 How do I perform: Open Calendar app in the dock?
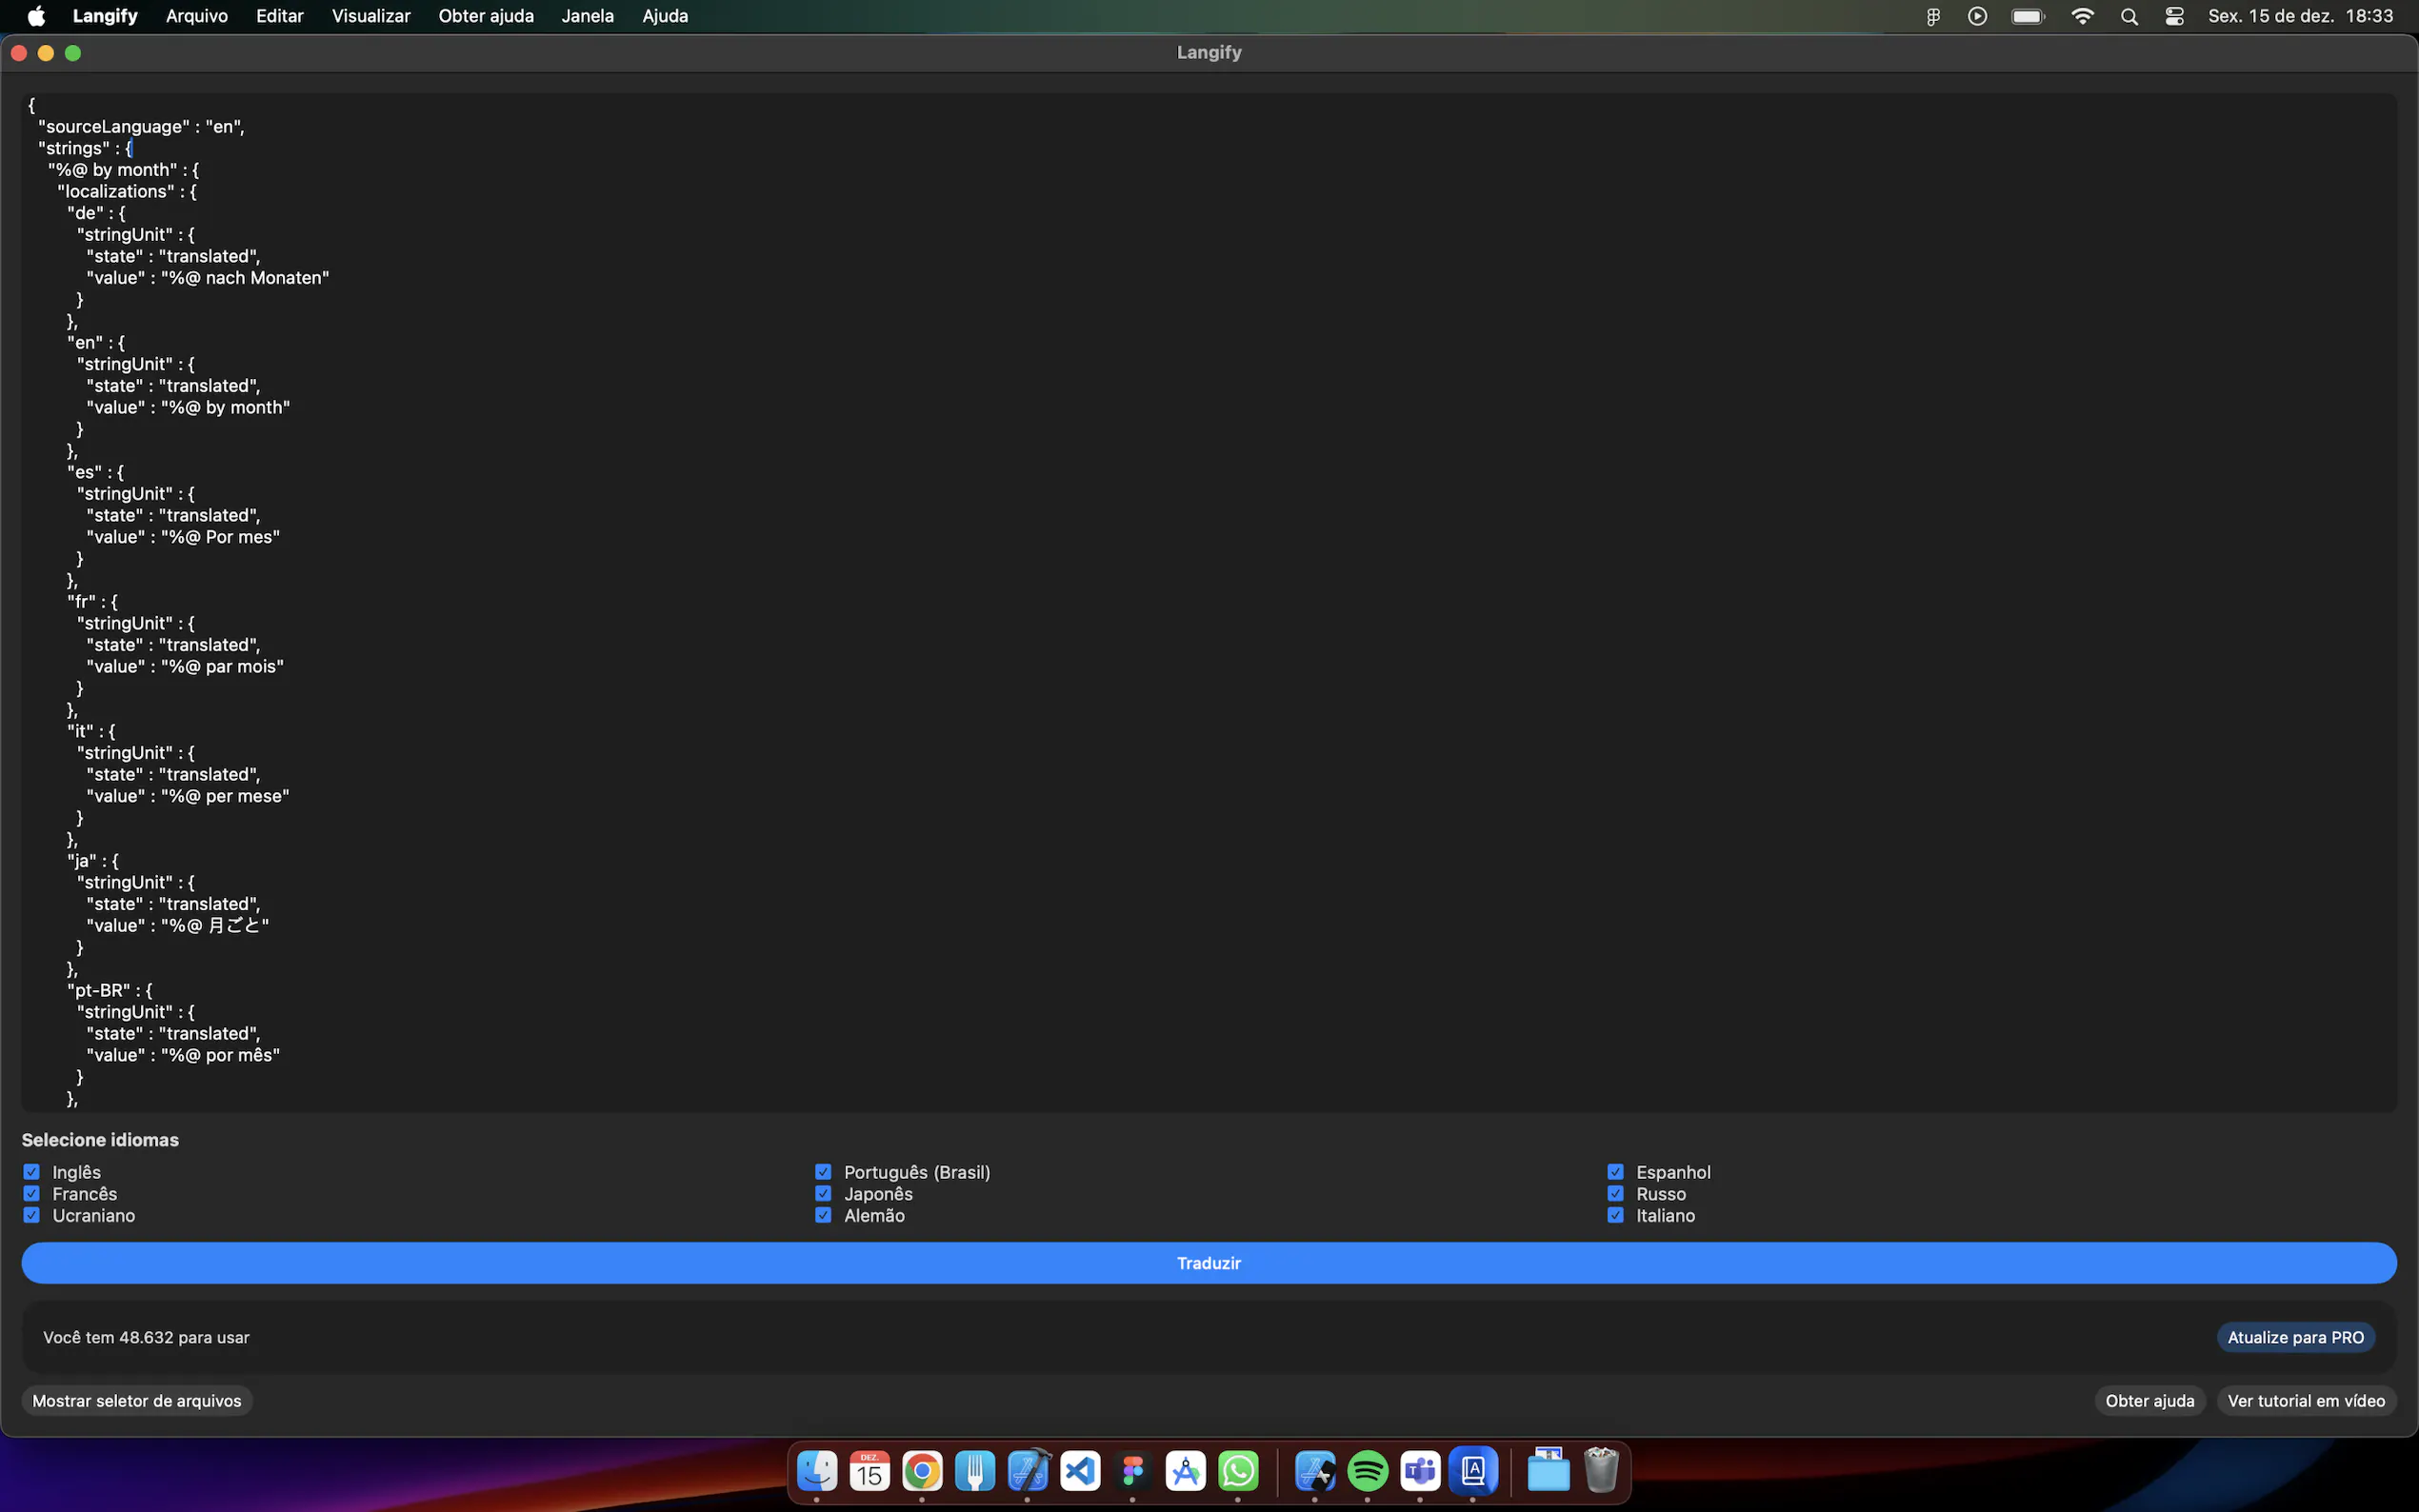[870, 1471]
